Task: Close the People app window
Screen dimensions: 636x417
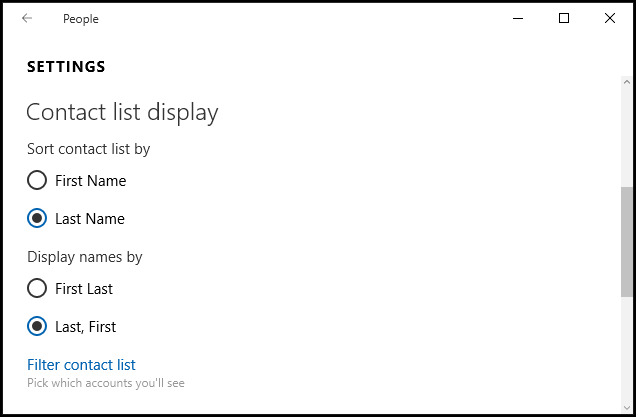Action: 610,18
